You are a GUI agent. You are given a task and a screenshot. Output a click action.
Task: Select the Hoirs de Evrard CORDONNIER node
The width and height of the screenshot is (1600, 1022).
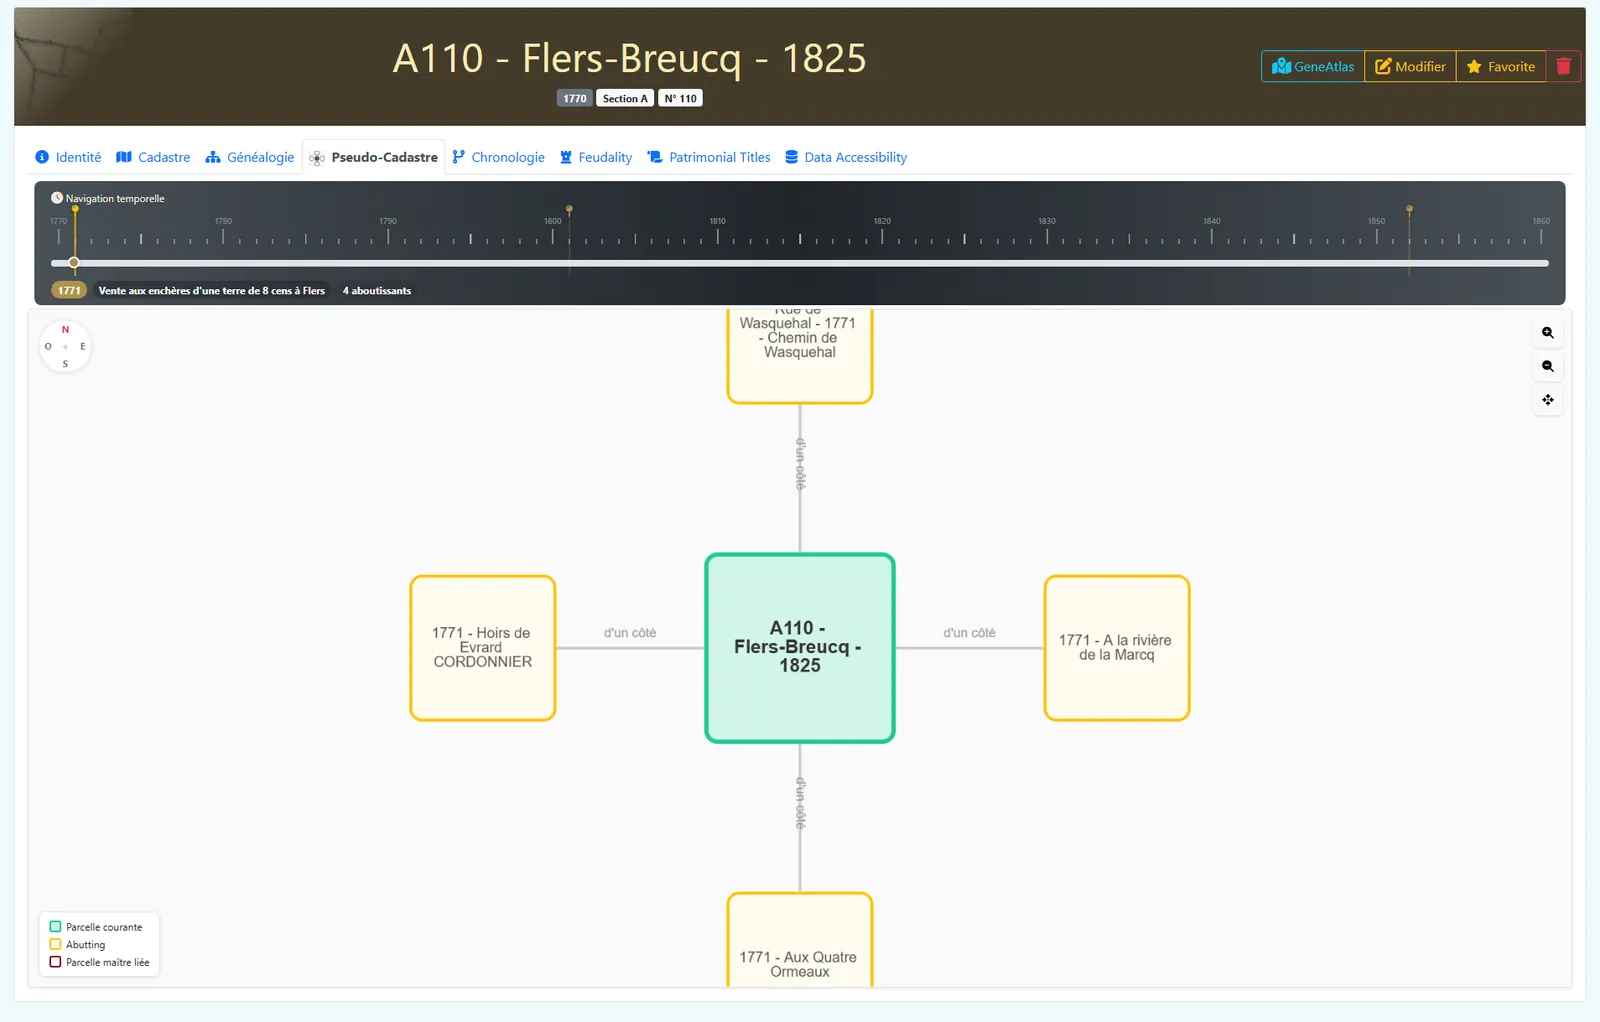point(483,648)
